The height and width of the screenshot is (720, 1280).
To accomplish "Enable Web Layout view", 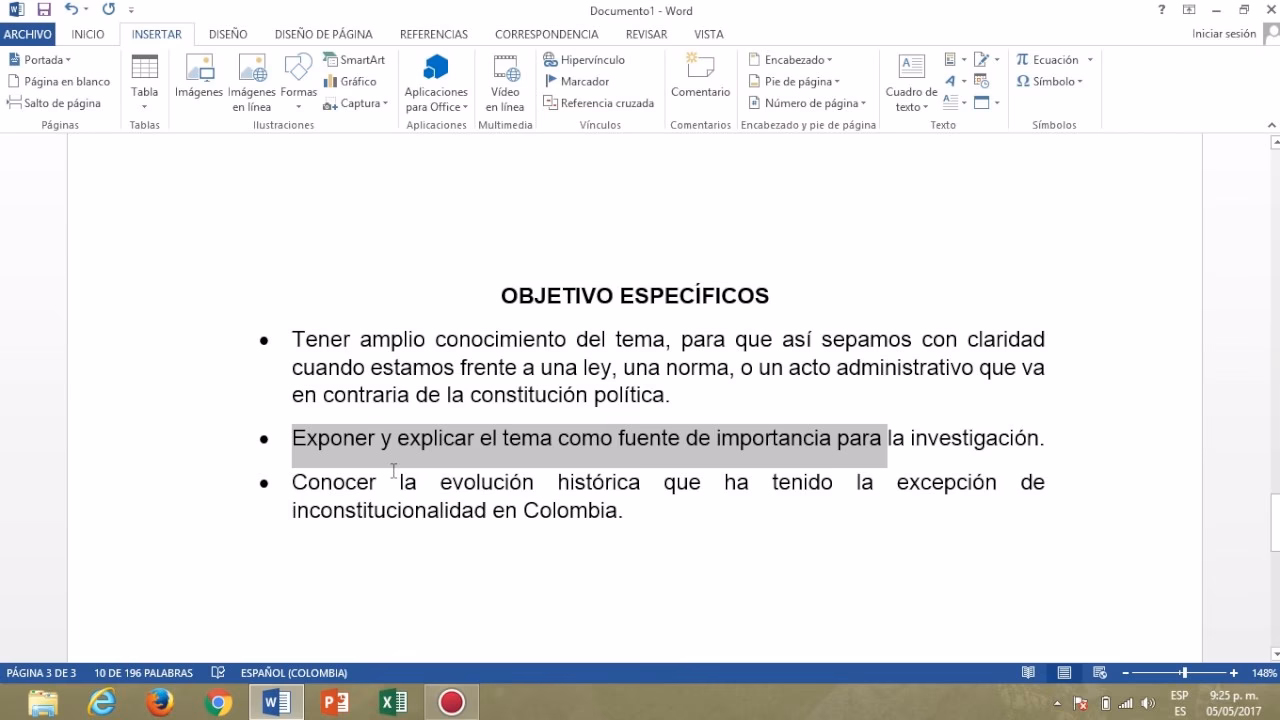I will pos(1099,672).
